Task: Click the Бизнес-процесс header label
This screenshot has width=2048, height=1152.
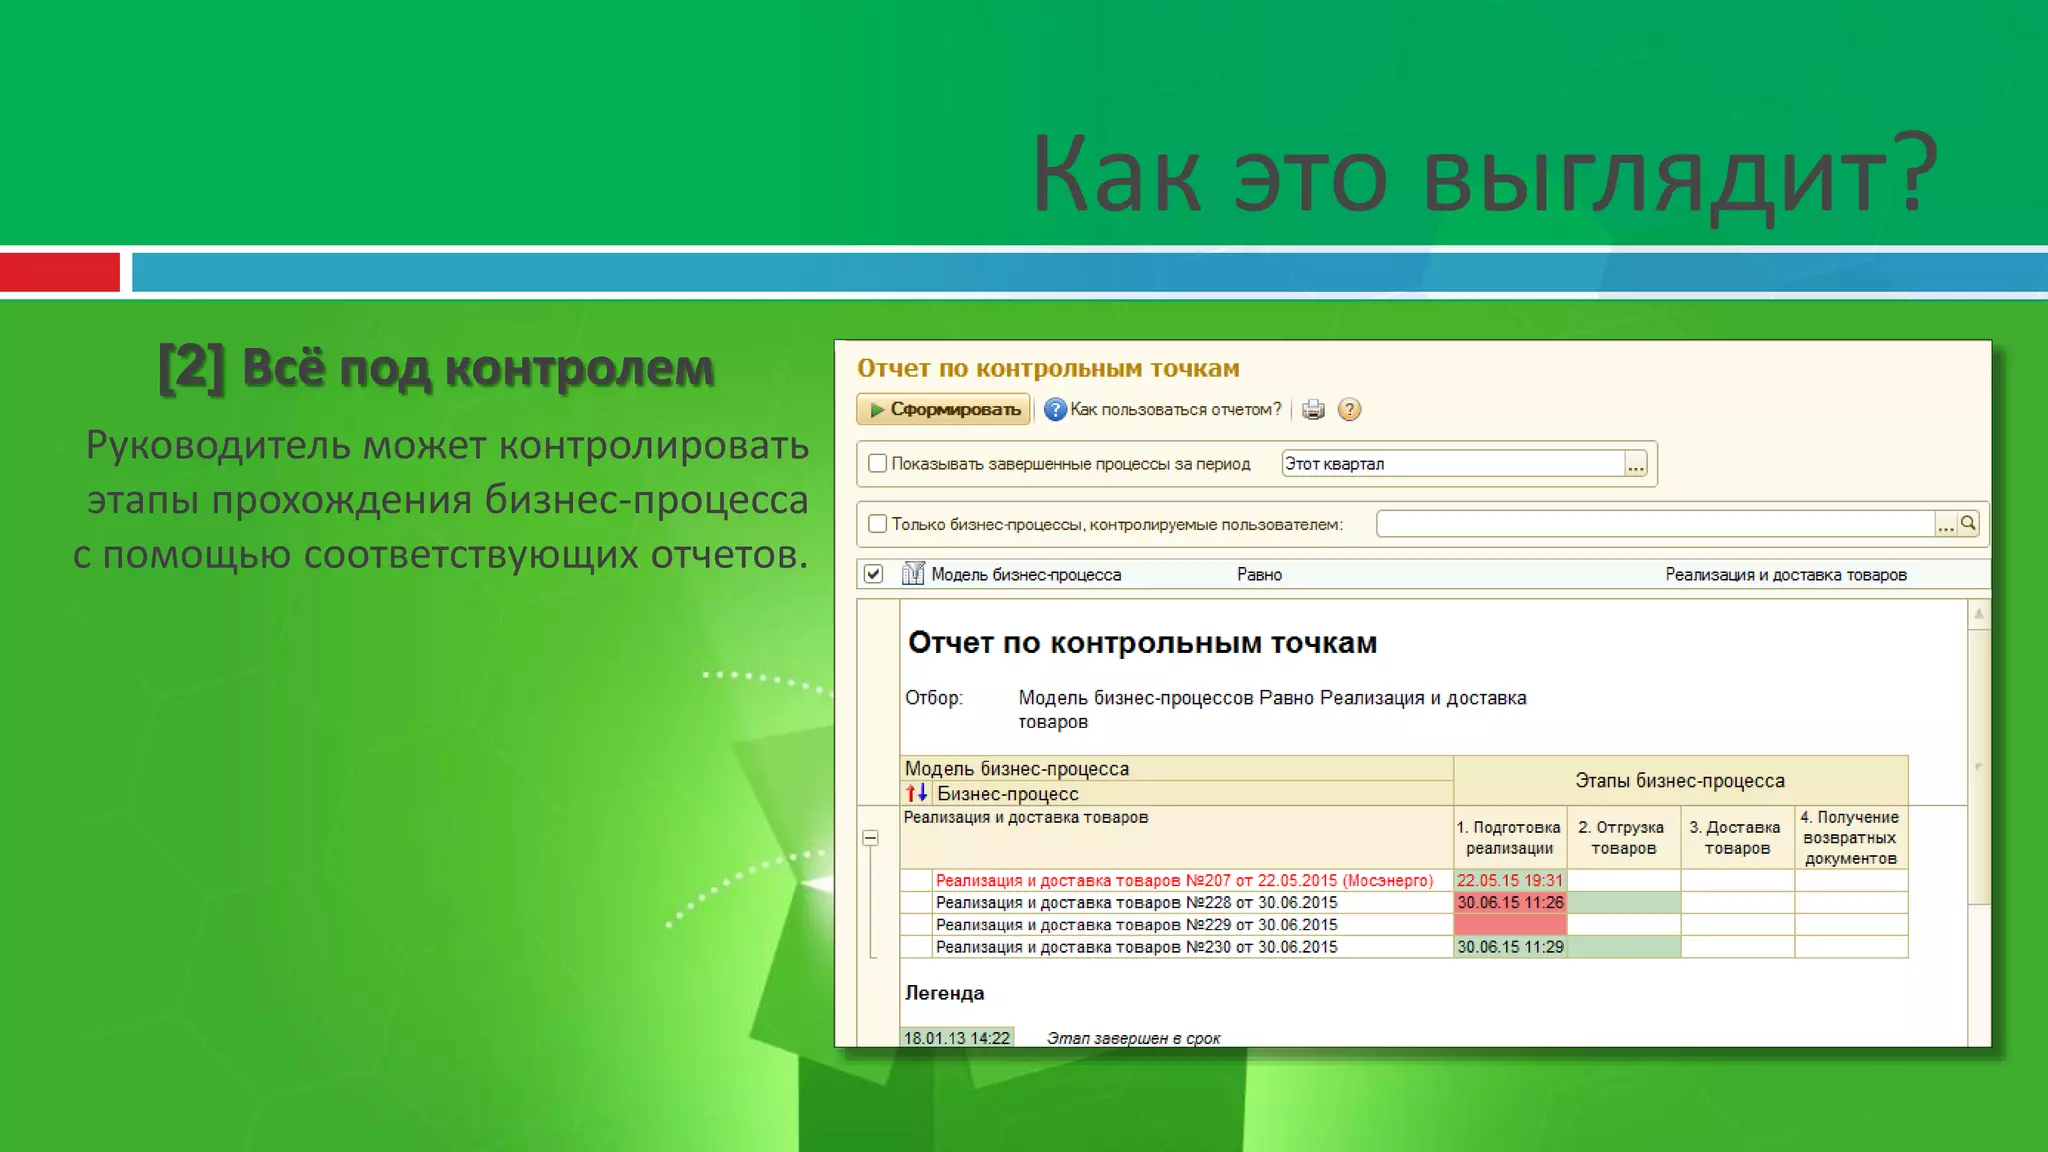Action: click(1008, 793)
